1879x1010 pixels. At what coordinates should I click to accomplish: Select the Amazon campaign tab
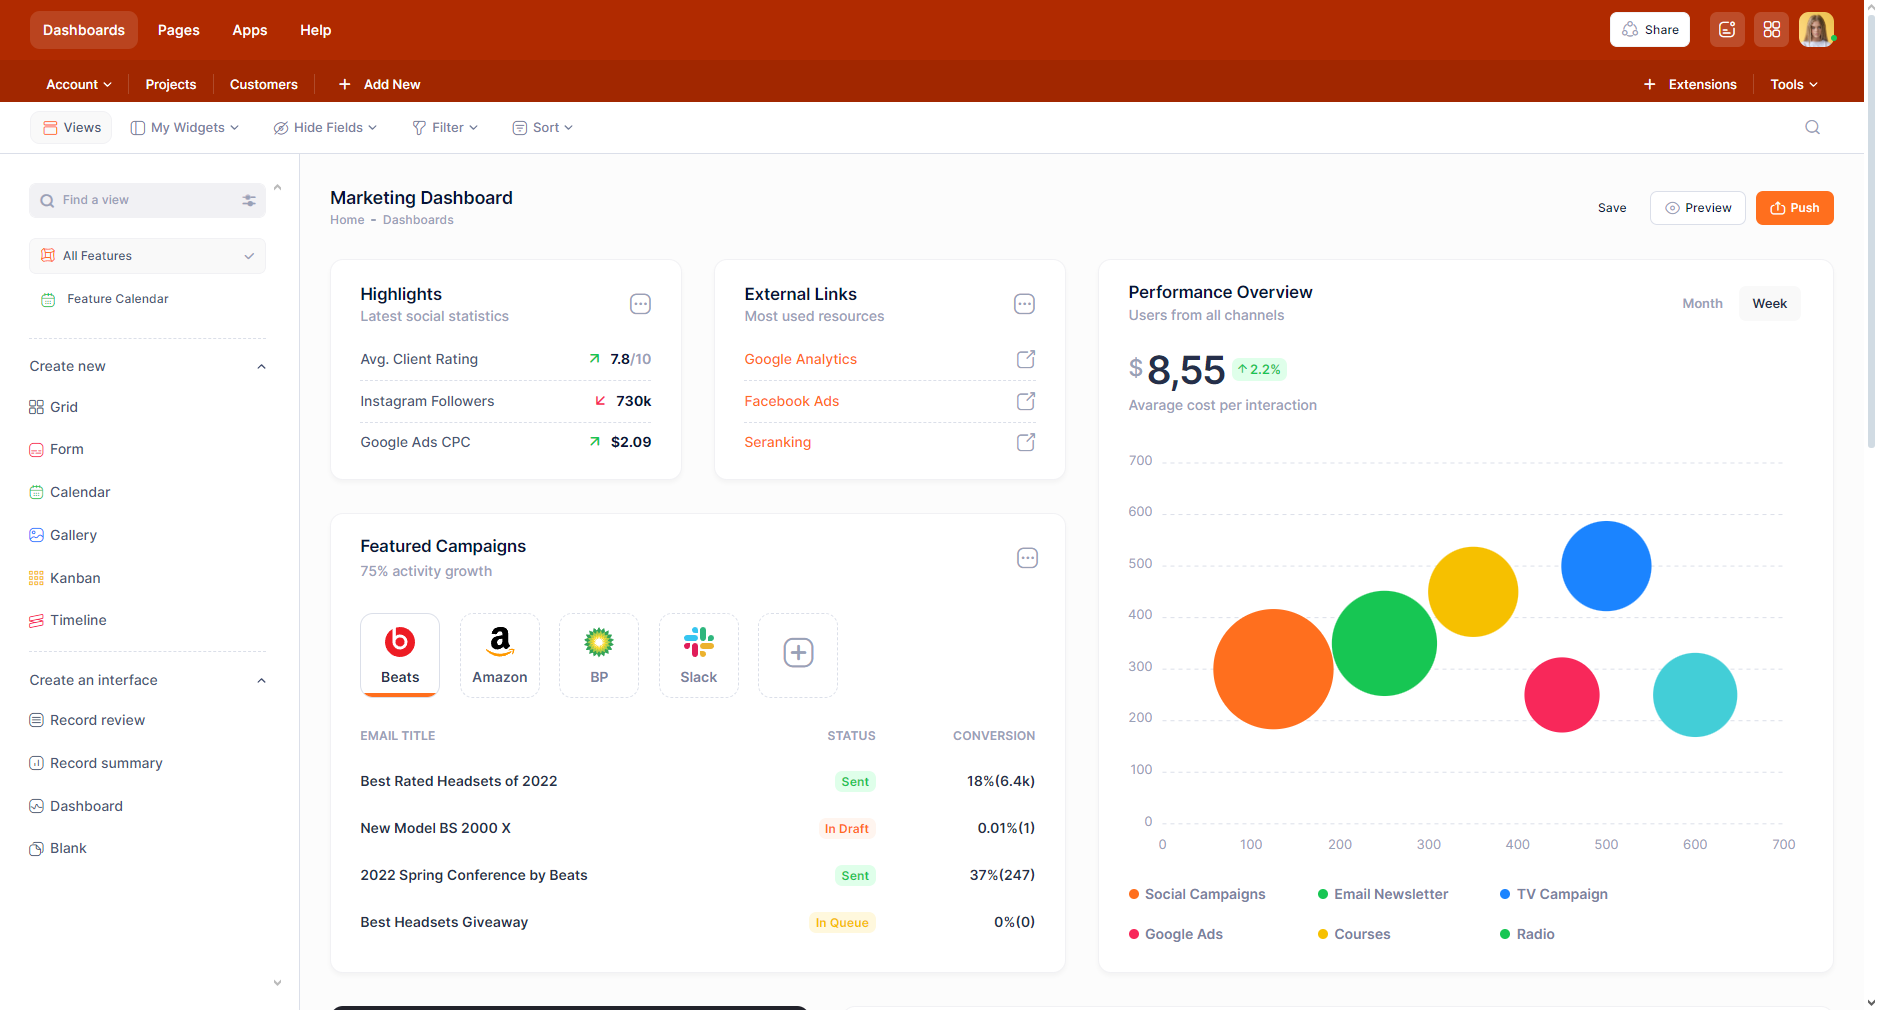tap(499, 655)
